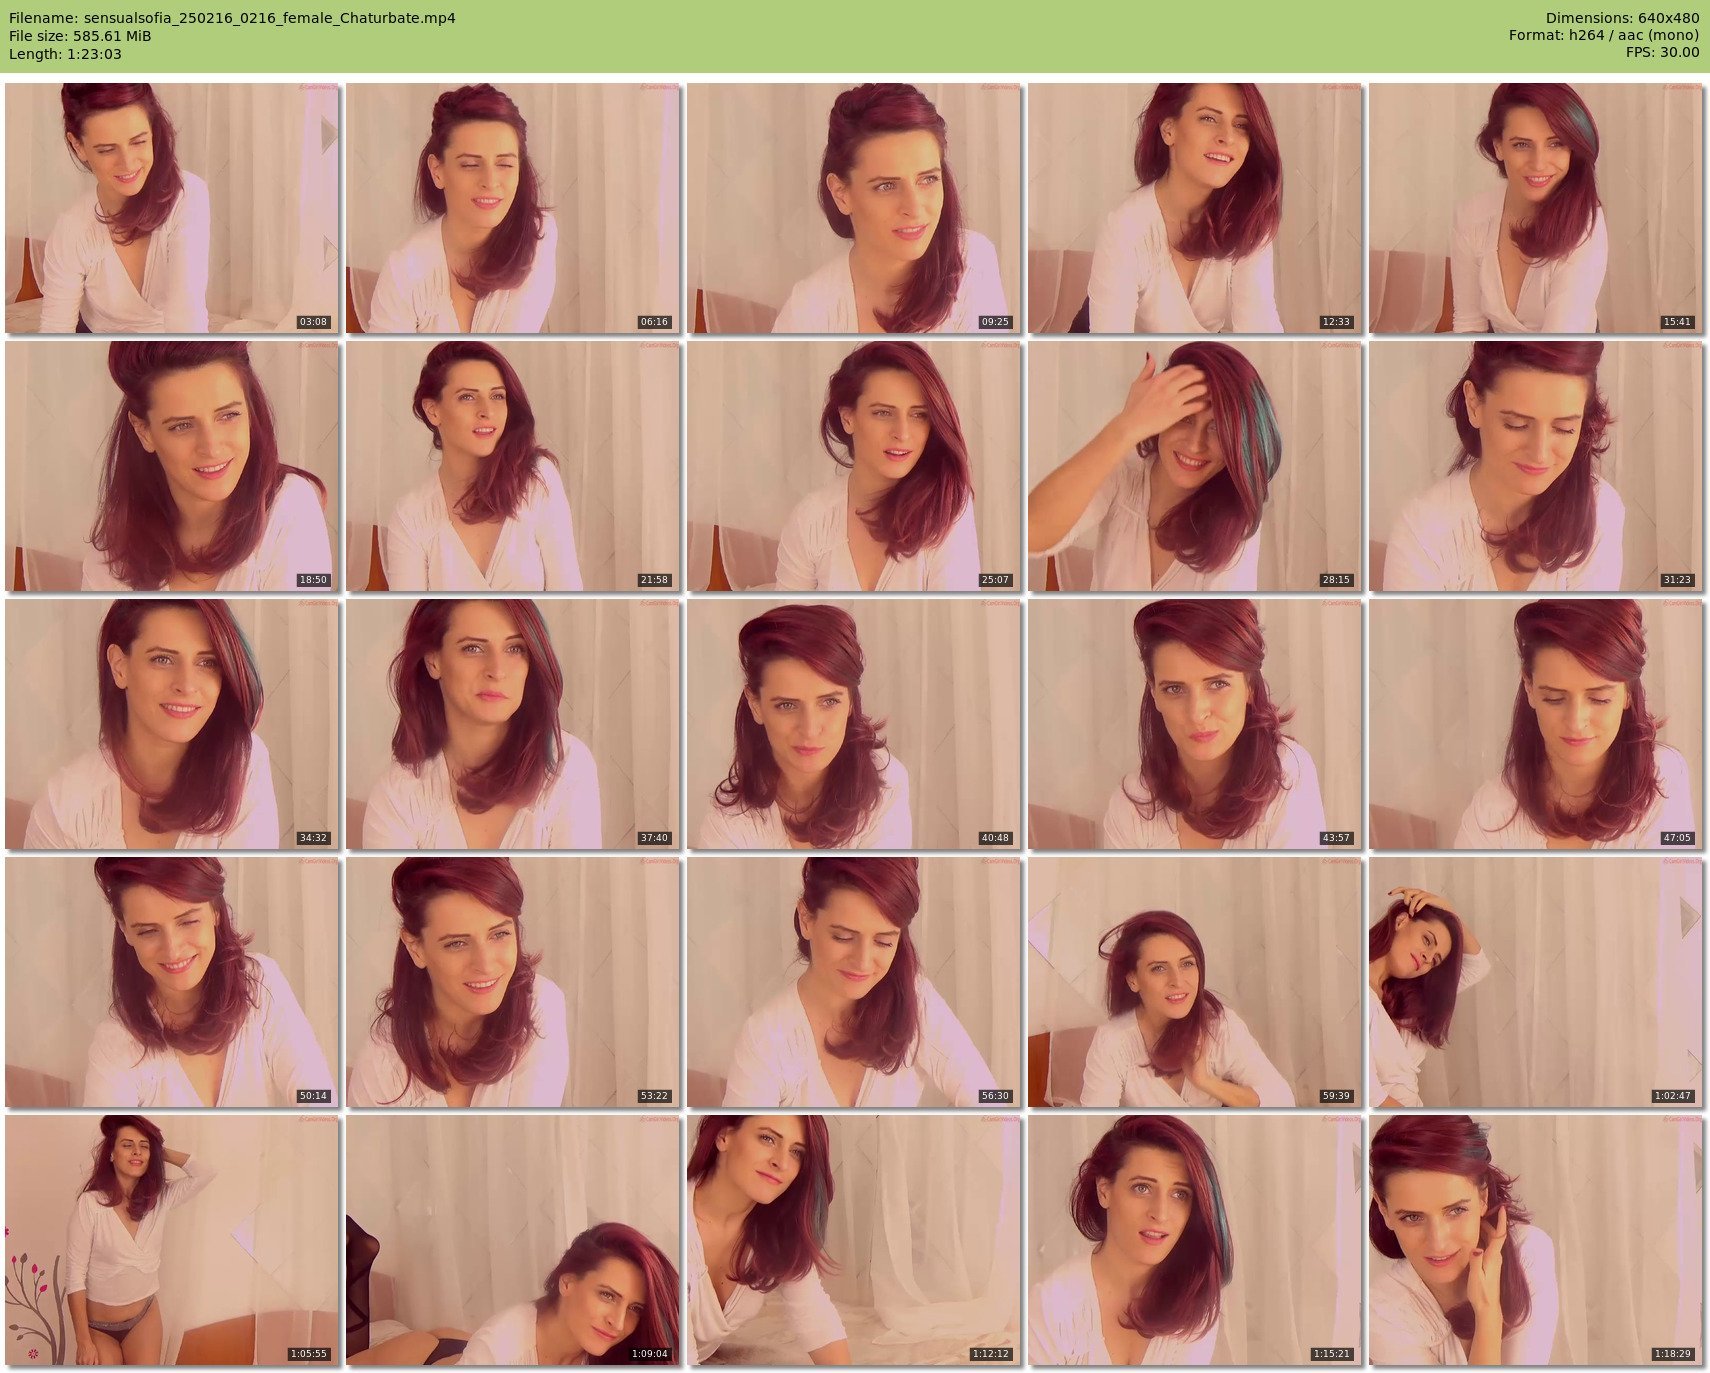1710x1373 pixels.
Task: Select the frame timestamped 21:58
Action: tap(513, 466)
